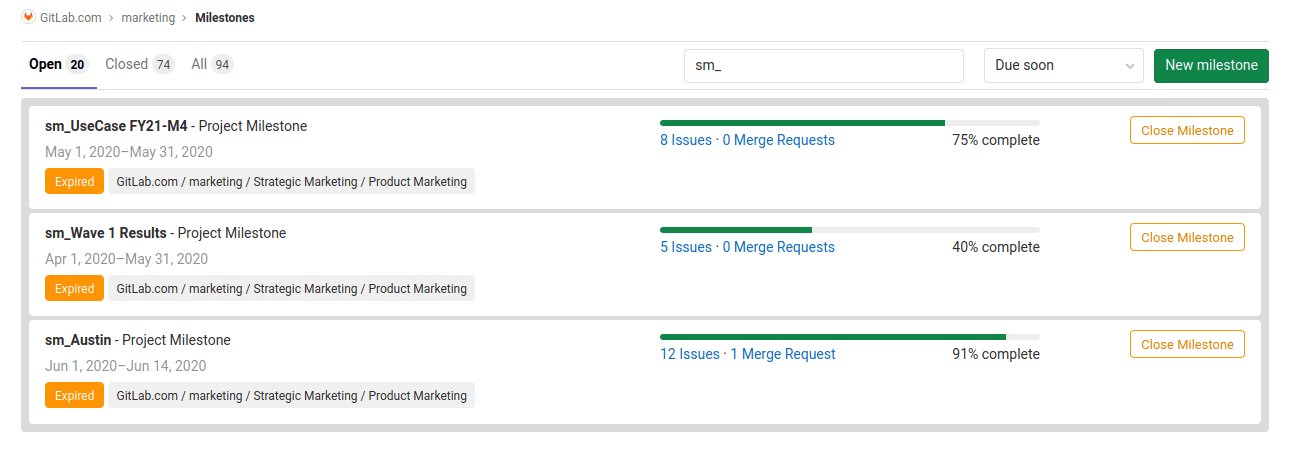View 12 Issues of sm_Austin
Viewport: 1291px width, 449px height.
(x=690, y=354)
